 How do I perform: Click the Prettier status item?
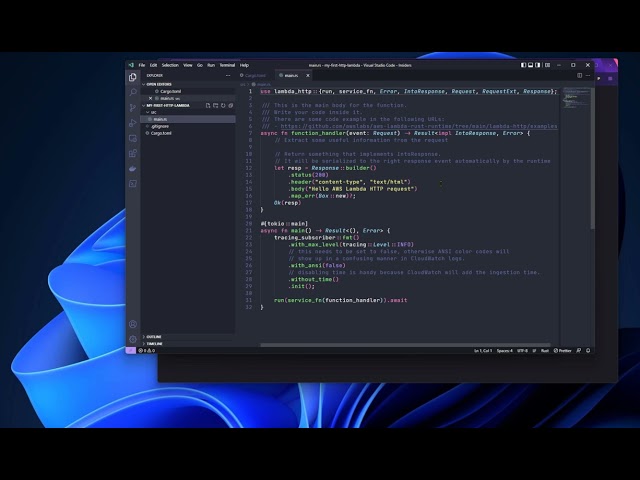coord(562,351)
